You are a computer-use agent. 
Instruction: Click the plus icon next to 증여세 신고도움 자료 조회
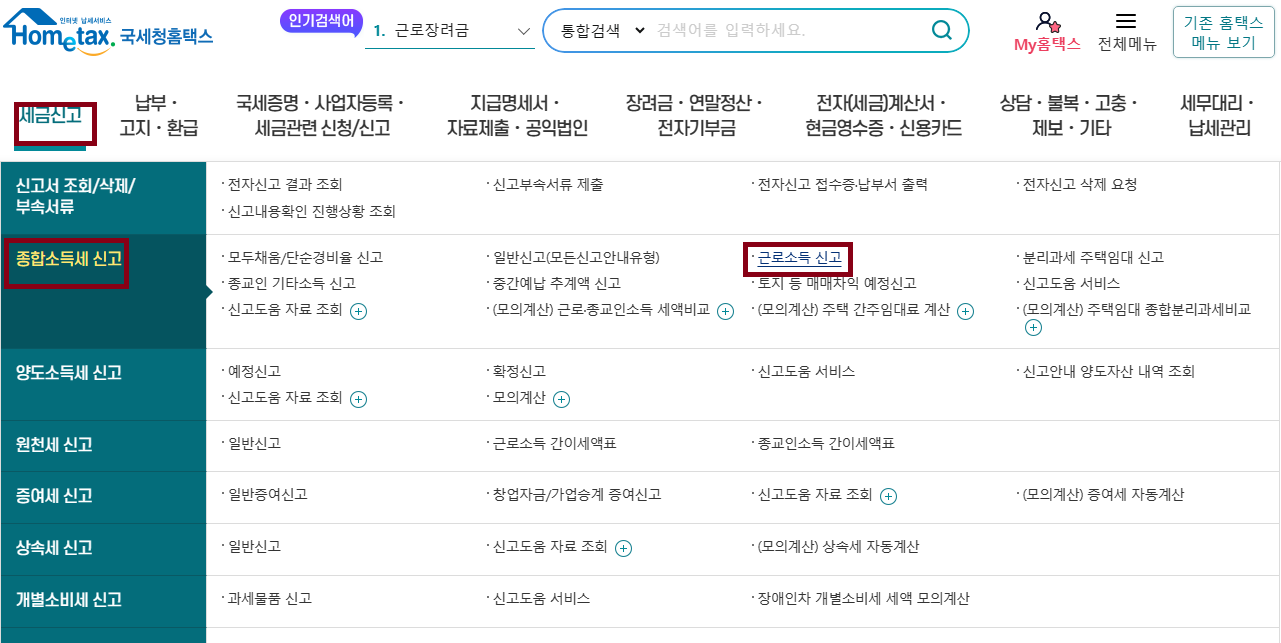pos(887,496)
